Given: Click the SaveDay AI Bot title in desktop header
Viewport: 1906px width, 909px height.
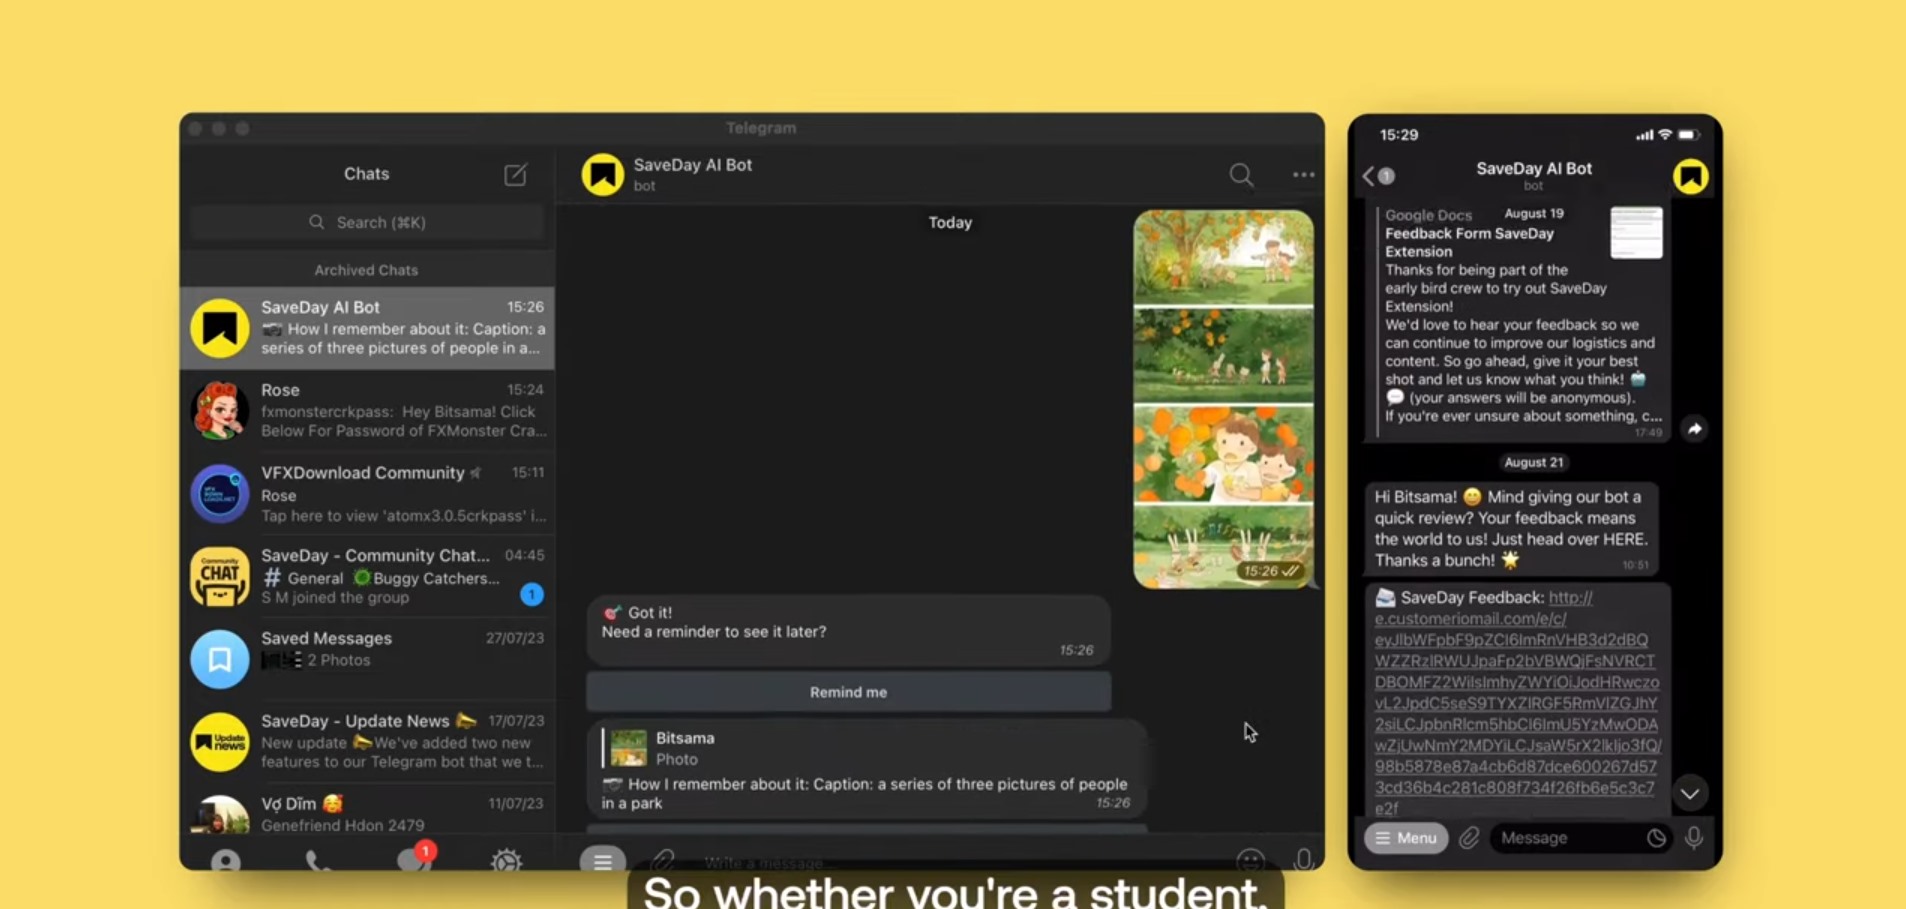Looking at the screenshot, I should click(692, 165).
